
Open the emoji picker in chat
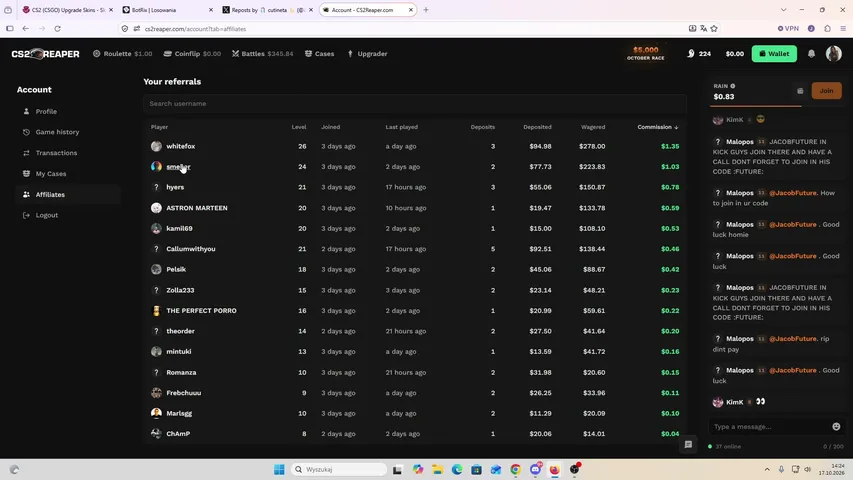[836, 427]
